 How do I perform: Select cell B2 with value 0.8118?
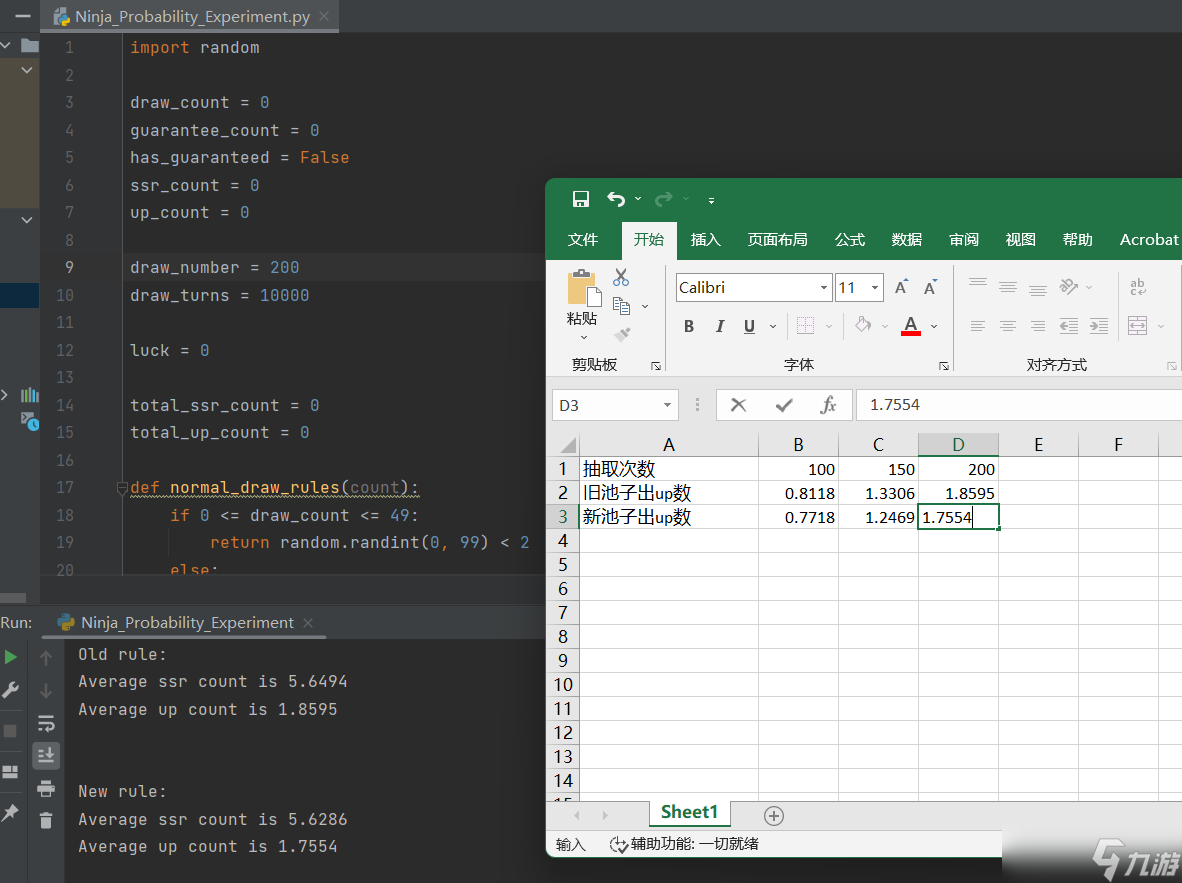point(798,493)
